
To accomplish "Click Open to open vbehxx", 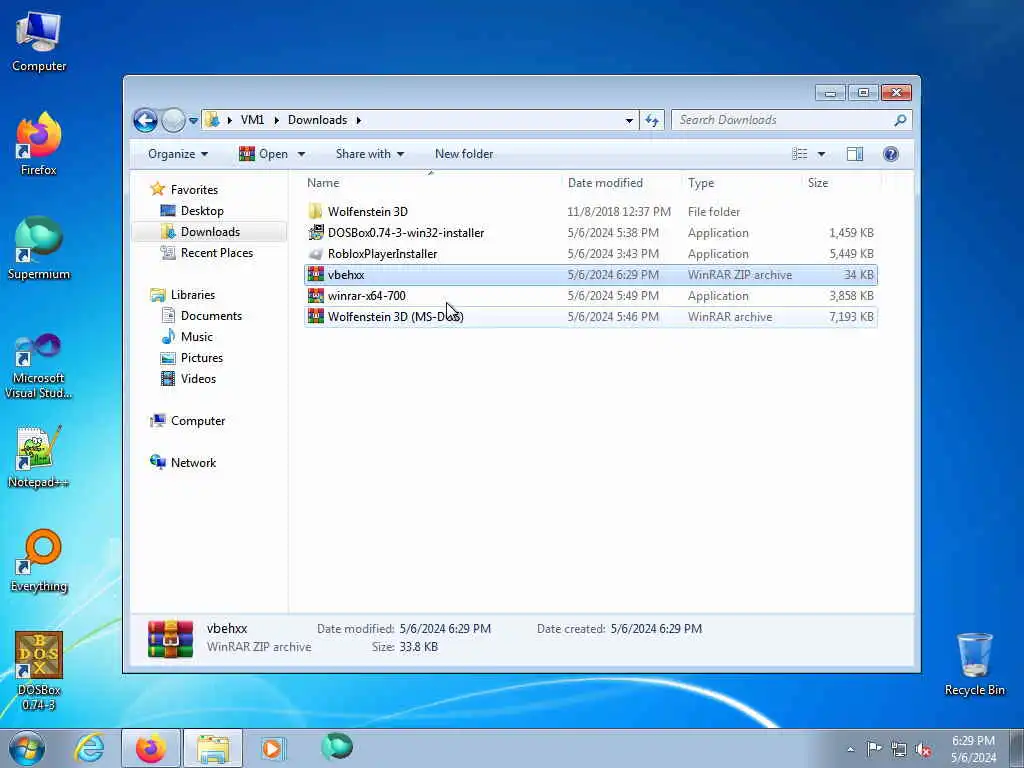I will [x=264, y=154].
